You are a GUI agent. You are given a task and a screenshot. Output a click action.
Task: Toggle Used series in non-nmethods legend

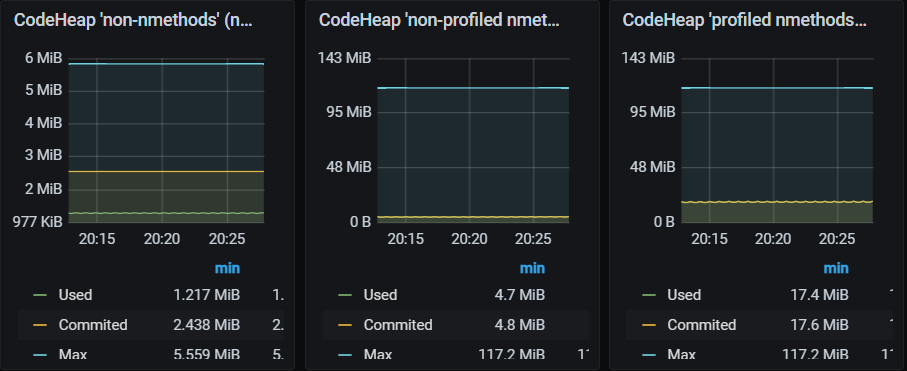pos(75,295)
